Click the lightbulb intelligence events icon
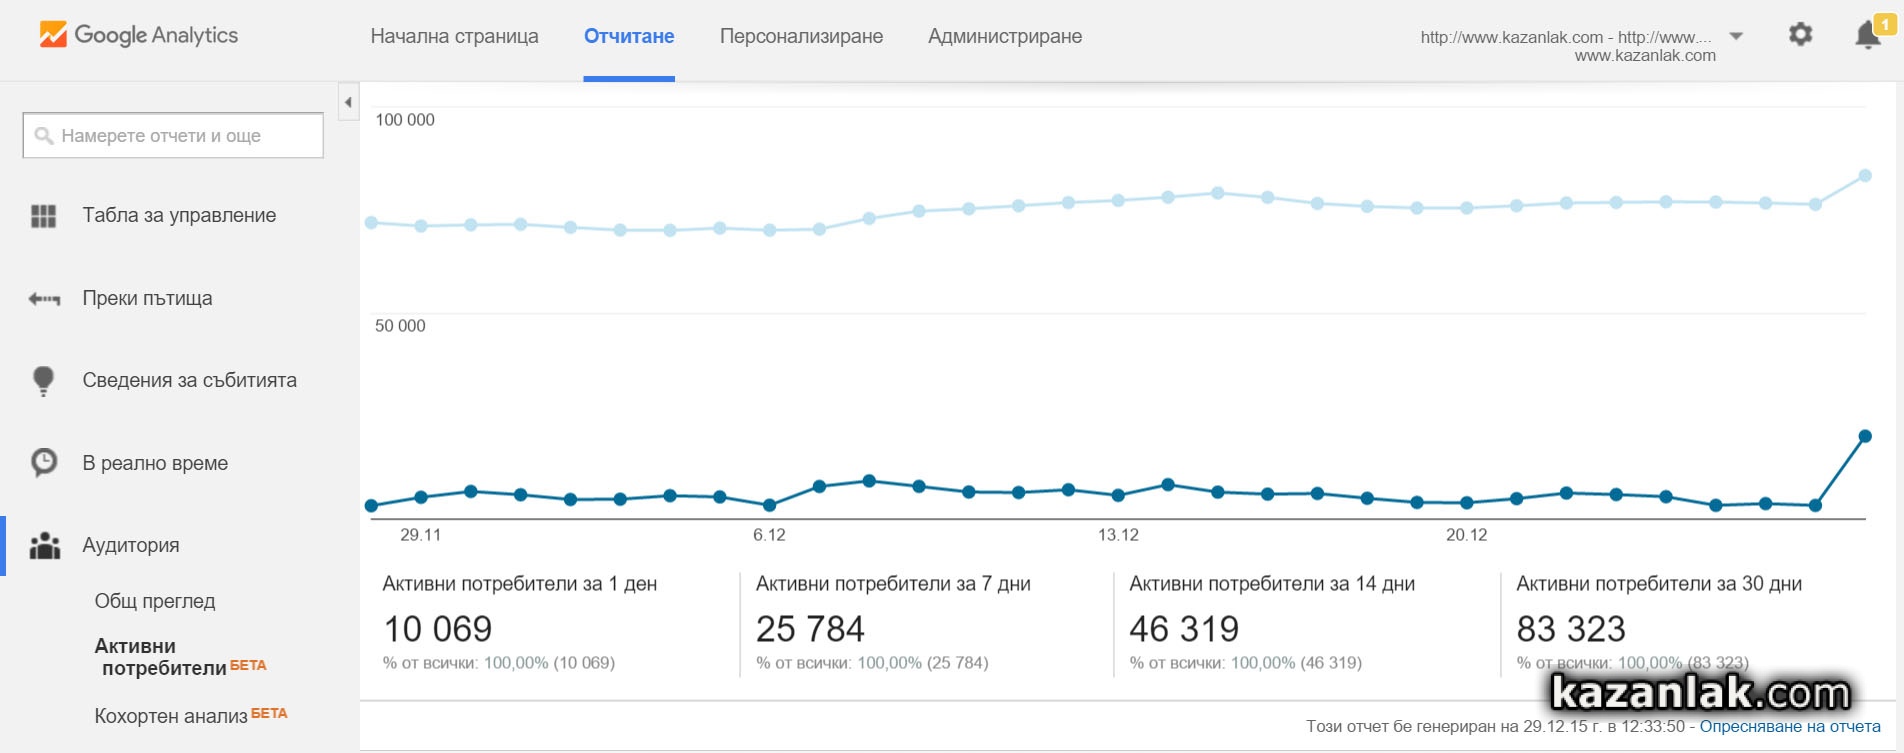The height and width of the screenshot is (753, 1904). 44,381
